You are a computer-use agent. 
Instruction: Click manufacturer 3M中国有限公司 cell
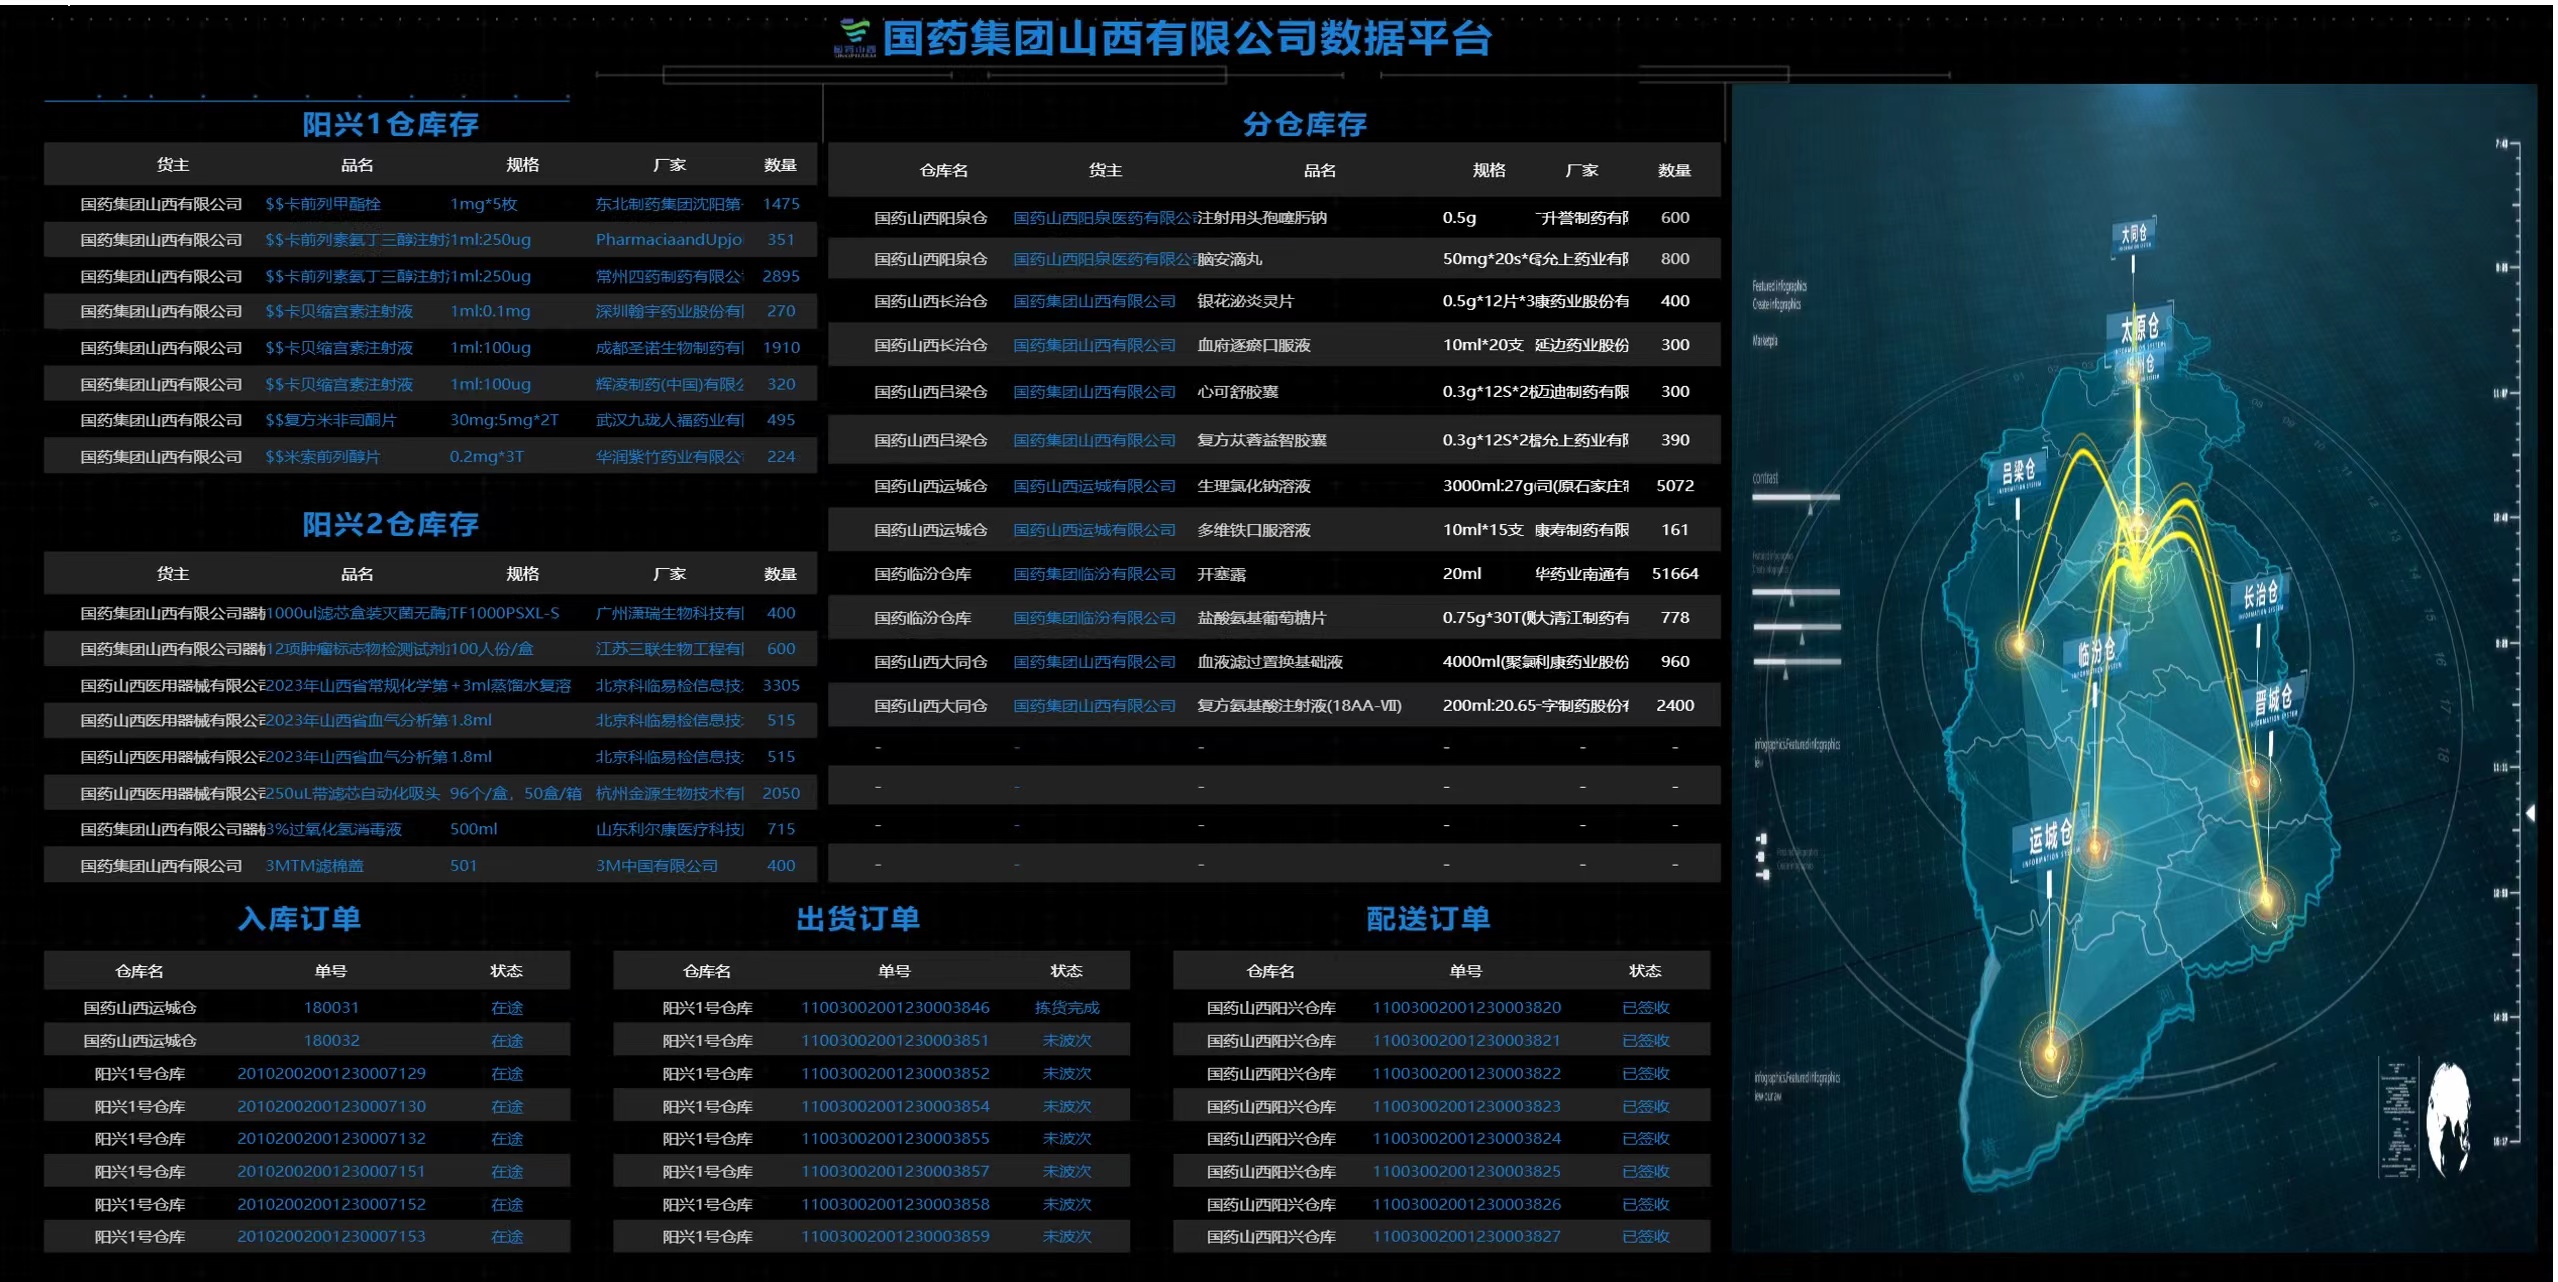click(657, 866)
